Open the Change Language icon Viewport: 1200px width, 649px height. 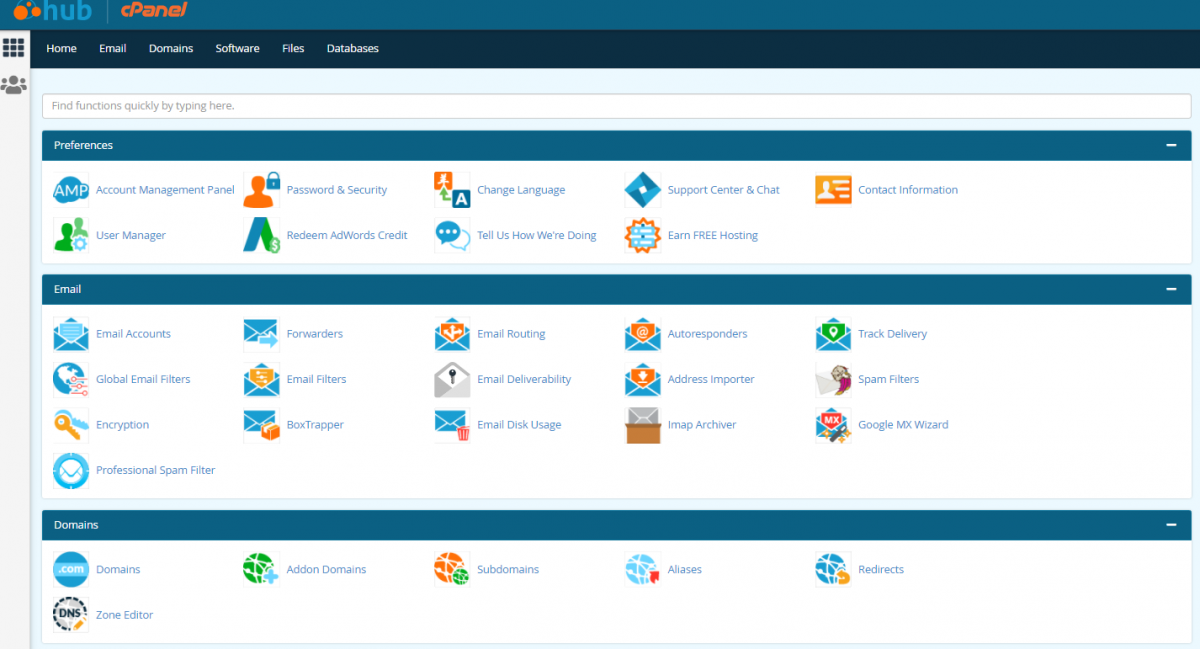452,190
